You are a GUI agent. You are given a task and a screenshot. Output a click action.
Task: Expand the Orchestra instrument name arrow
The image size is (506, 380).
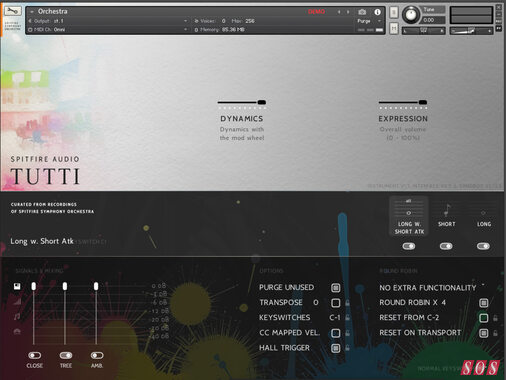point(32,12)
